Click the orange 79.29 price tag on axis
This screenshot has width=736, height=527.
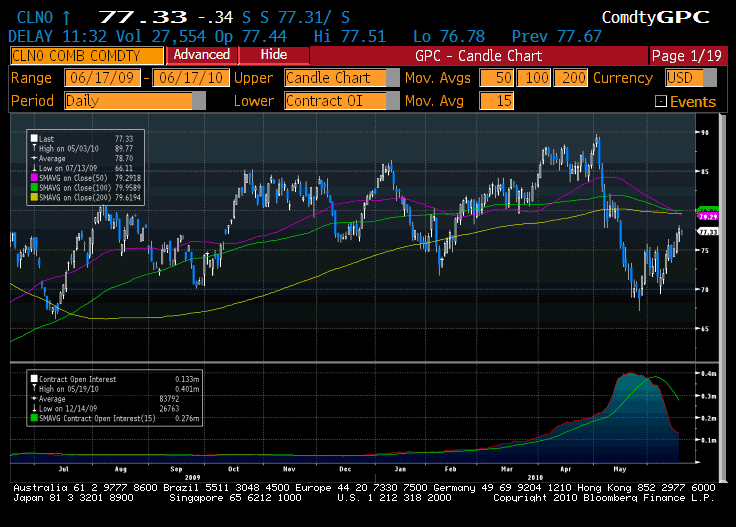(708, 216)
